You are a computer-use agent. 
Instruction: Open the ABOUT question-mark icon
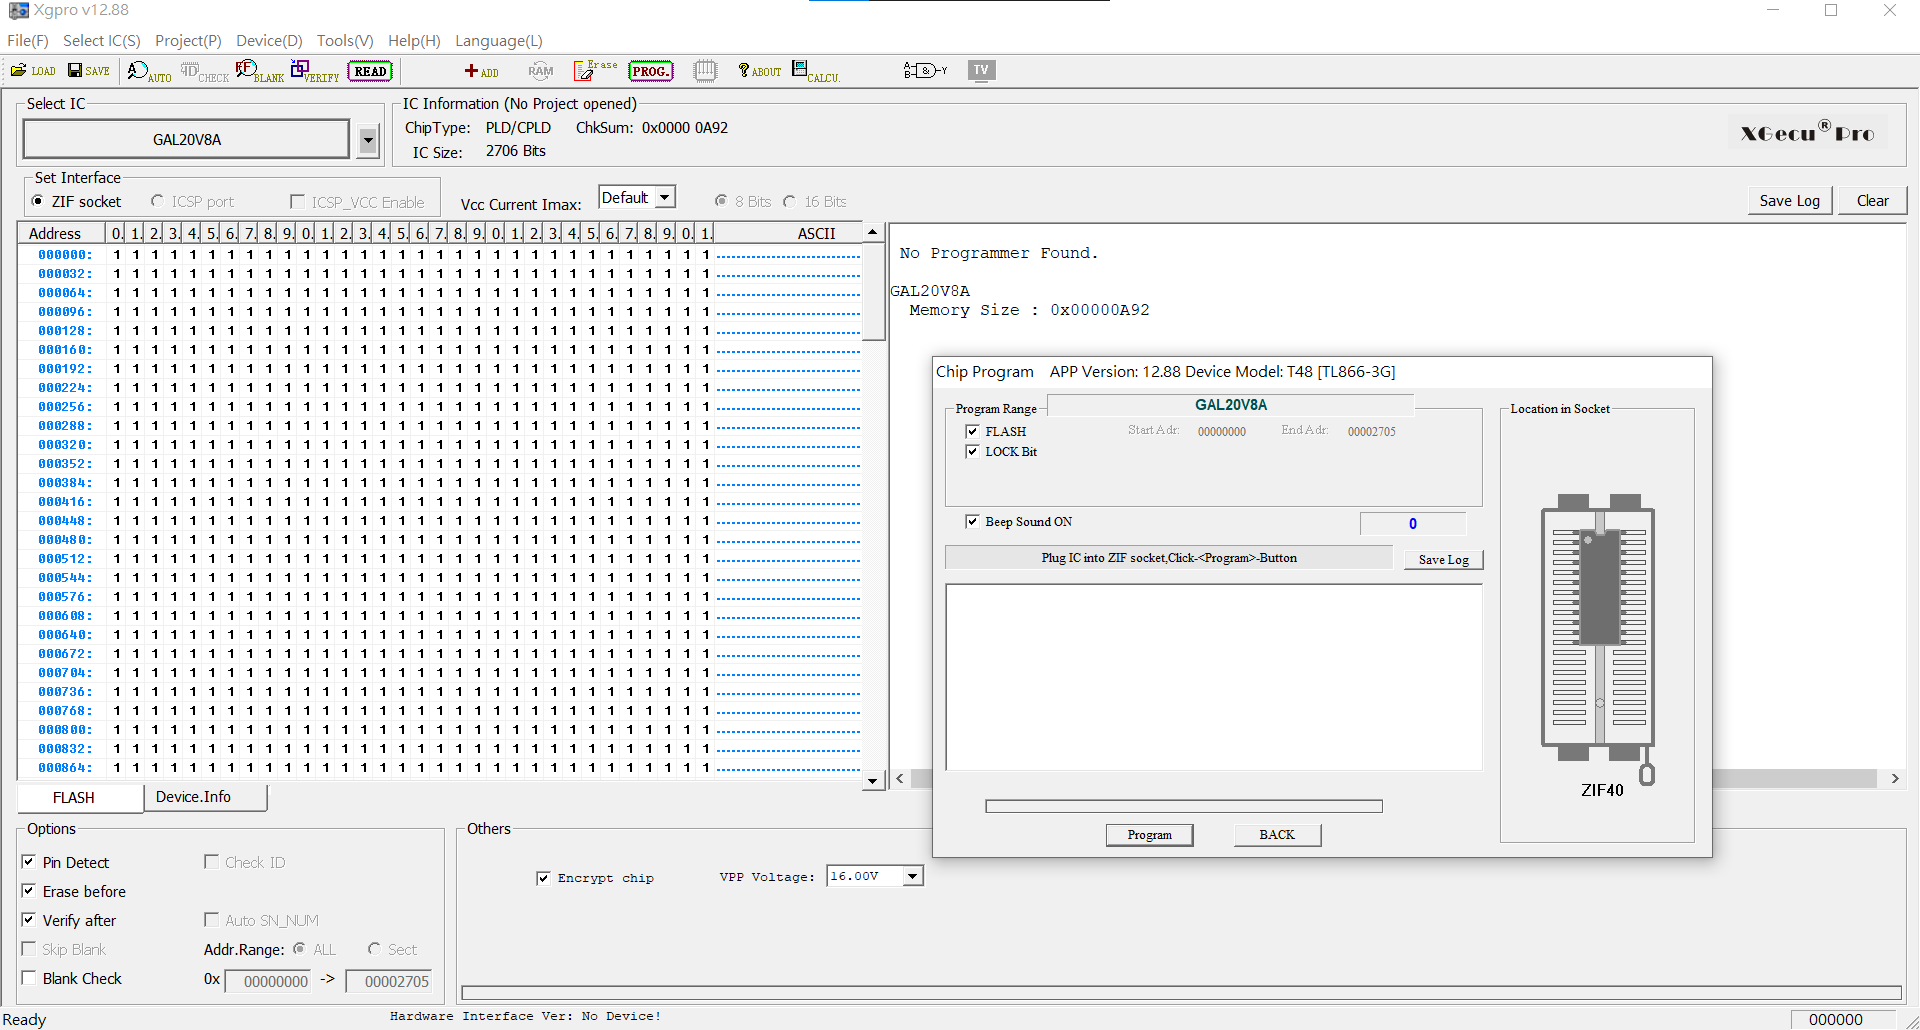760,71
